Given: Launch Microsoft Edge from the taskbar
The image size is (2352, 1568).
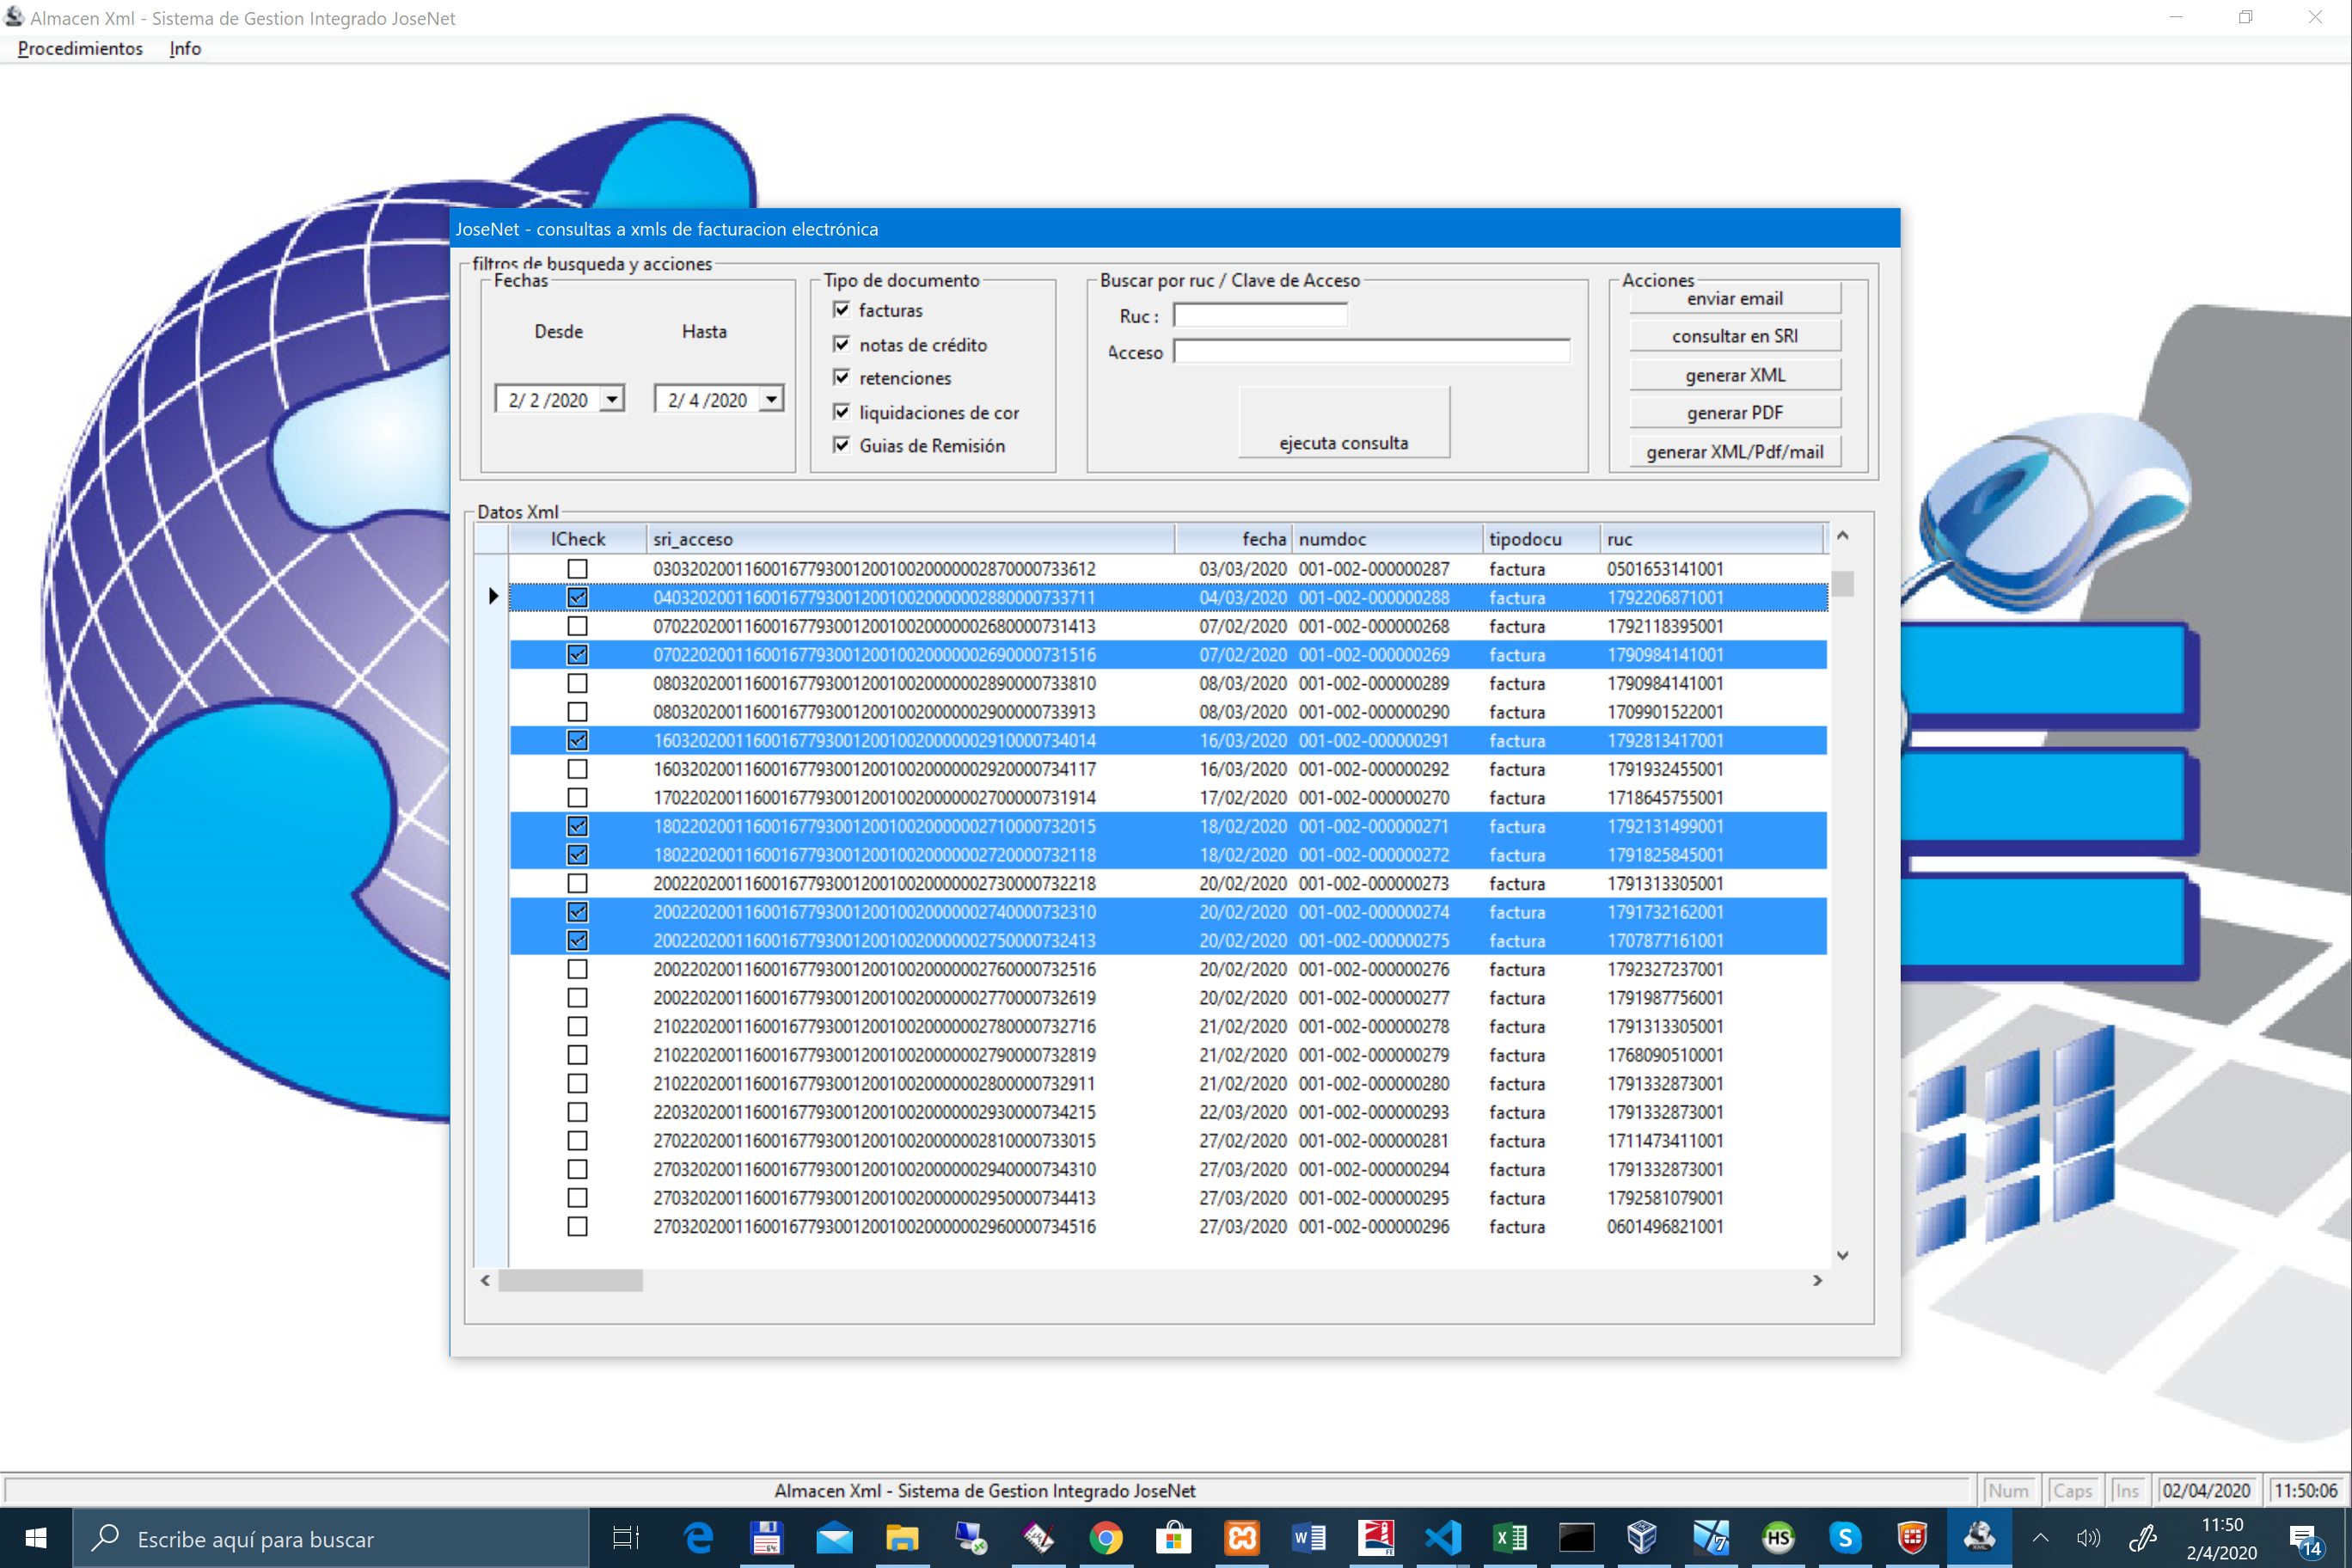Looking at the screenshot, I should tap(698, 1538).
